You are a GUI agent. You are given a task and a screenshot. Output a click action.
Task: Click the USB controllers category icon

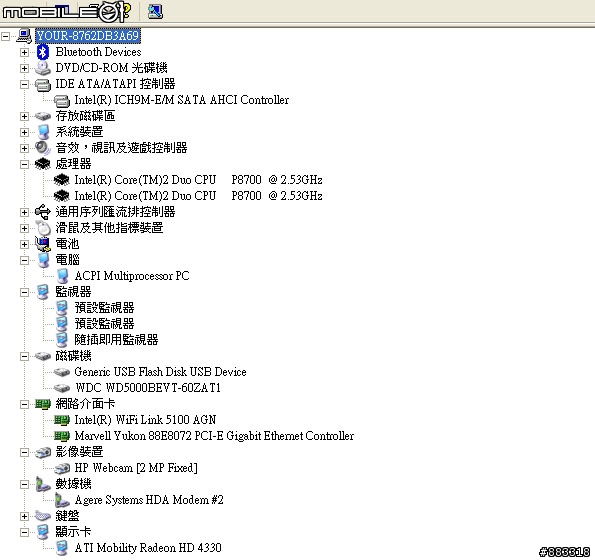[x=42, y=212]
